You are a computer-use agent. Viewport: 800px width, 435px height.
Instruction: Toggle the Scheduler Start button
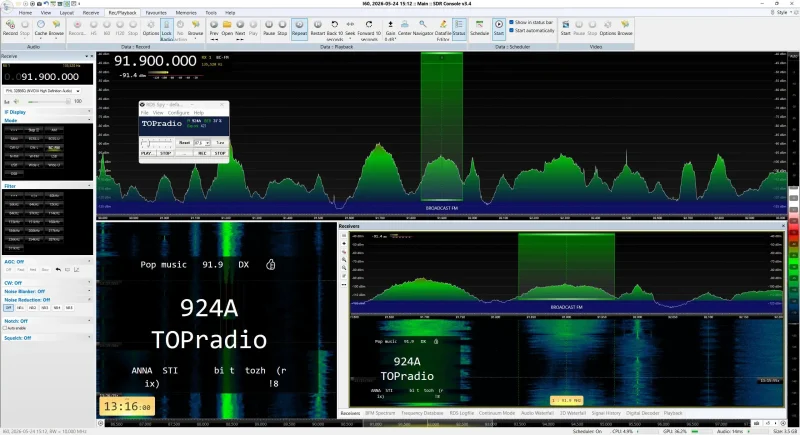(x=498, y=28)
